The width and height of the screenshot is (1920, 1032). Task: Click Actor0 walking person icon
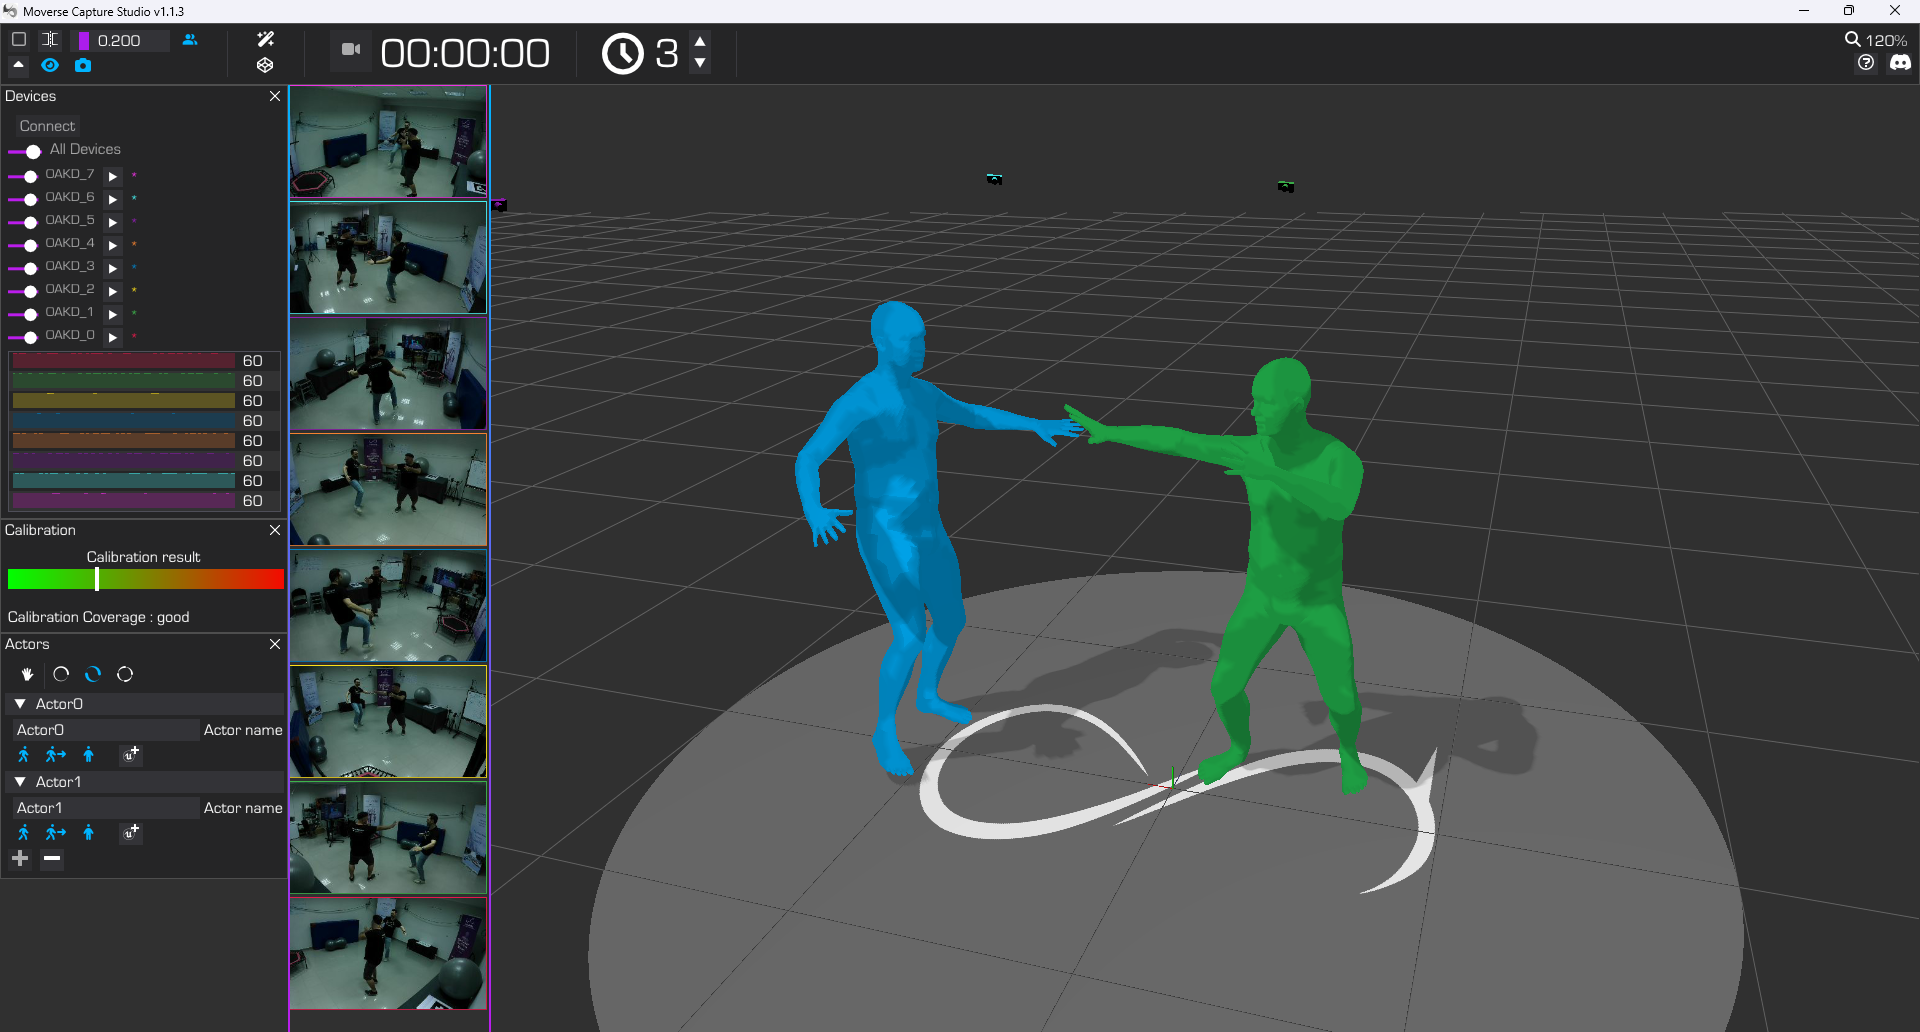(24, 755)
